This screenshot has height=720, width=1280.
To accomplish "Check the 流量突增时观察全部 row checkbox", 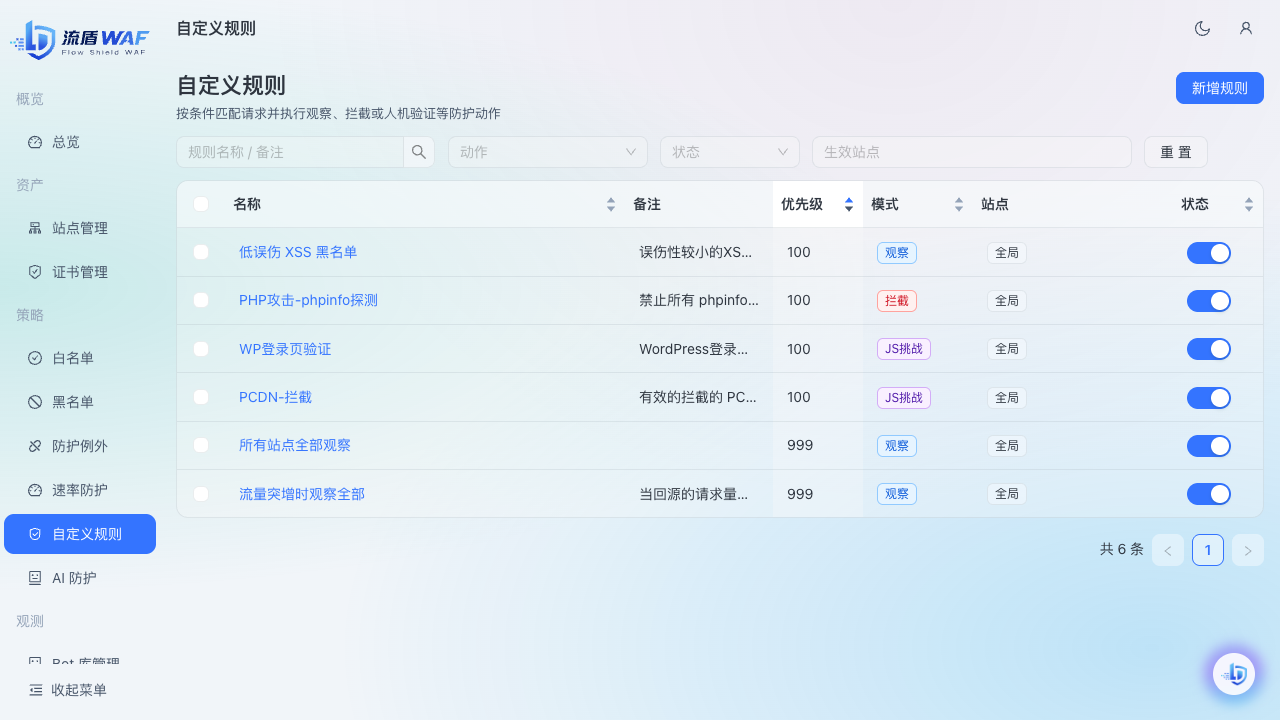I will [201, 494].
